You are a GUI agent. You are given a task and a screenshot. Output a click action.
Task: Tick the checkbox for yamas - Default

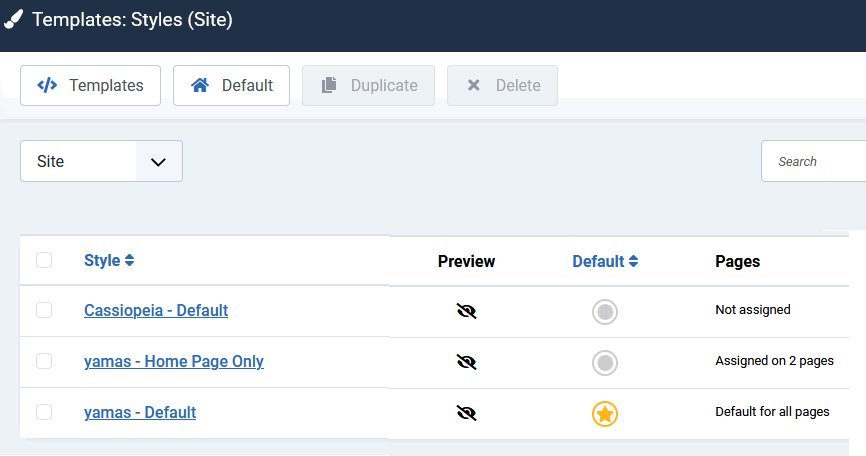44,412
